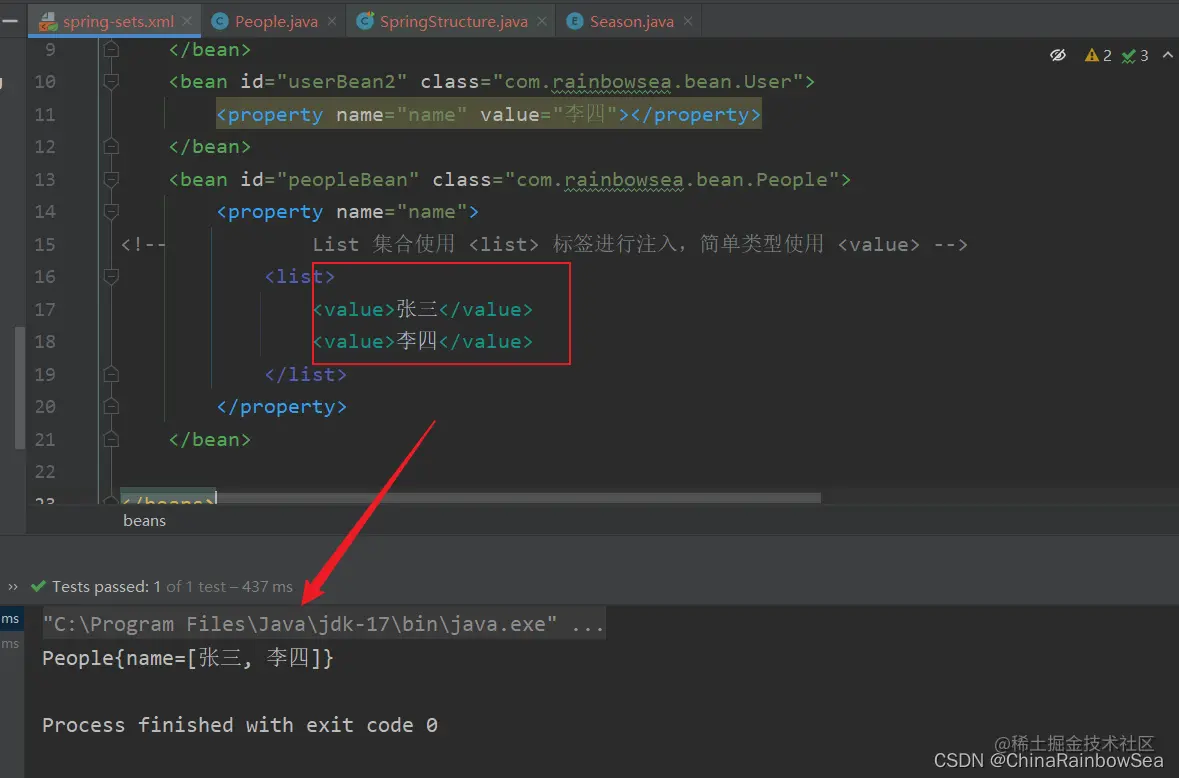The image size is (1179, 778).
Task: Click the SpringStructure.java class icon
Action: [x=365, y=21]
